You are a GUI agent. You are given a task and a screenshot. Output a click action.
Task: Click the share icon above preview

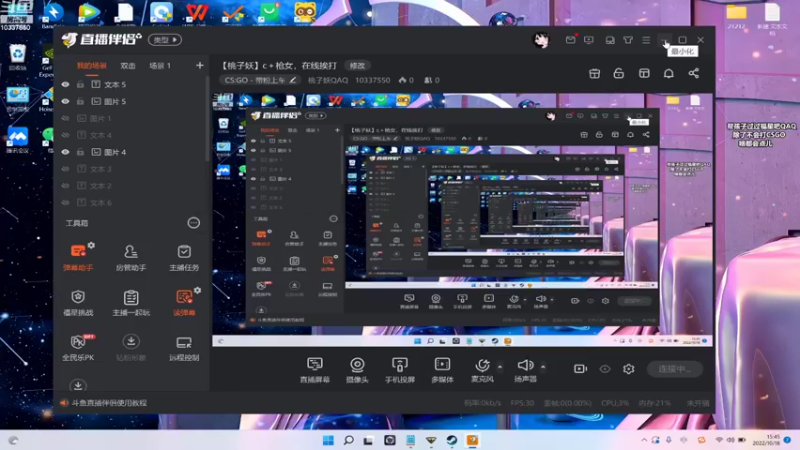click(x=693, y=73)
